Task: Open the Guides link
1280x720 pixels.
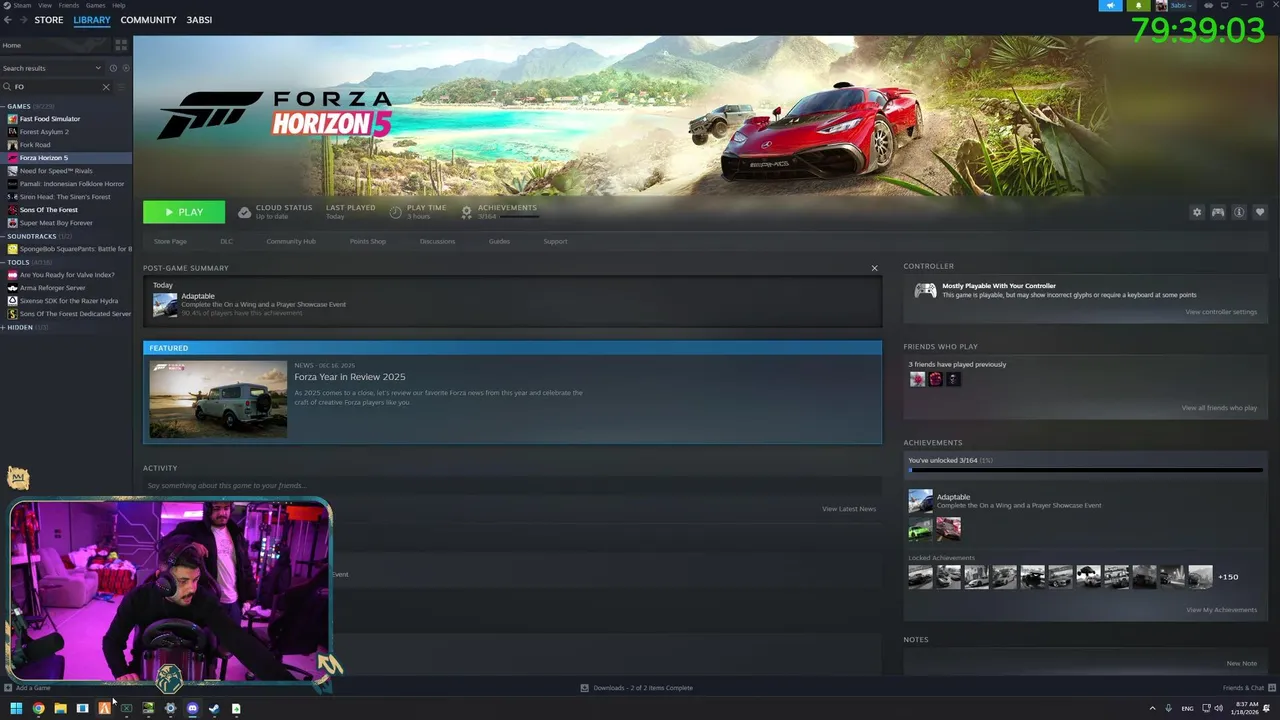Action: (x=499, y=241)
